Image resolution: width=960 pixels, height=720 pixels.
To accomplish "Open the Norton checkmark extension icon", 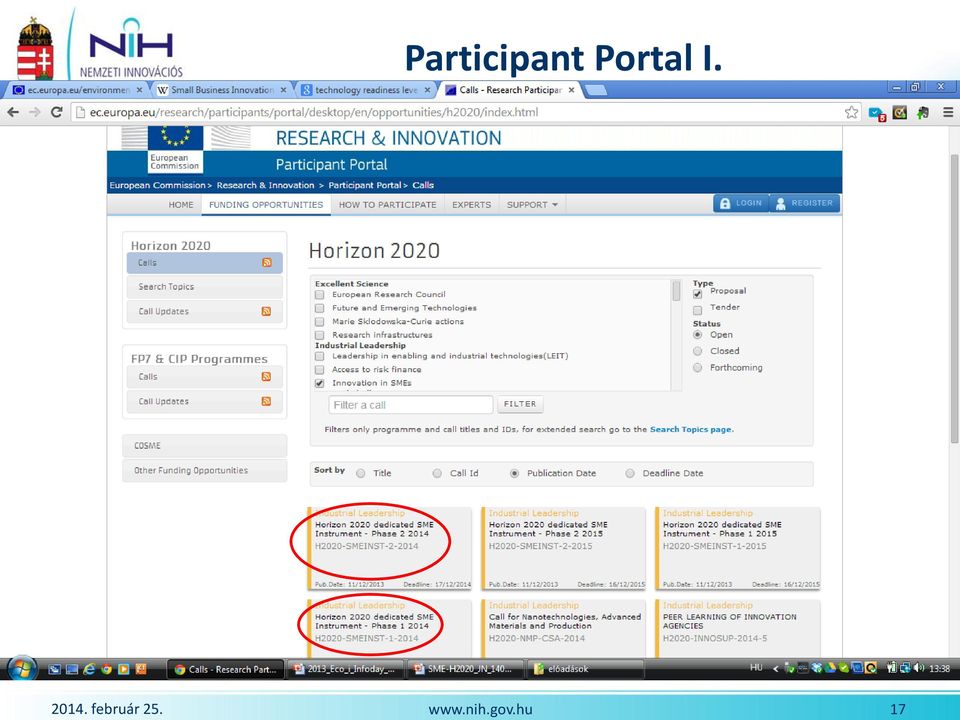I will point(899,112).
